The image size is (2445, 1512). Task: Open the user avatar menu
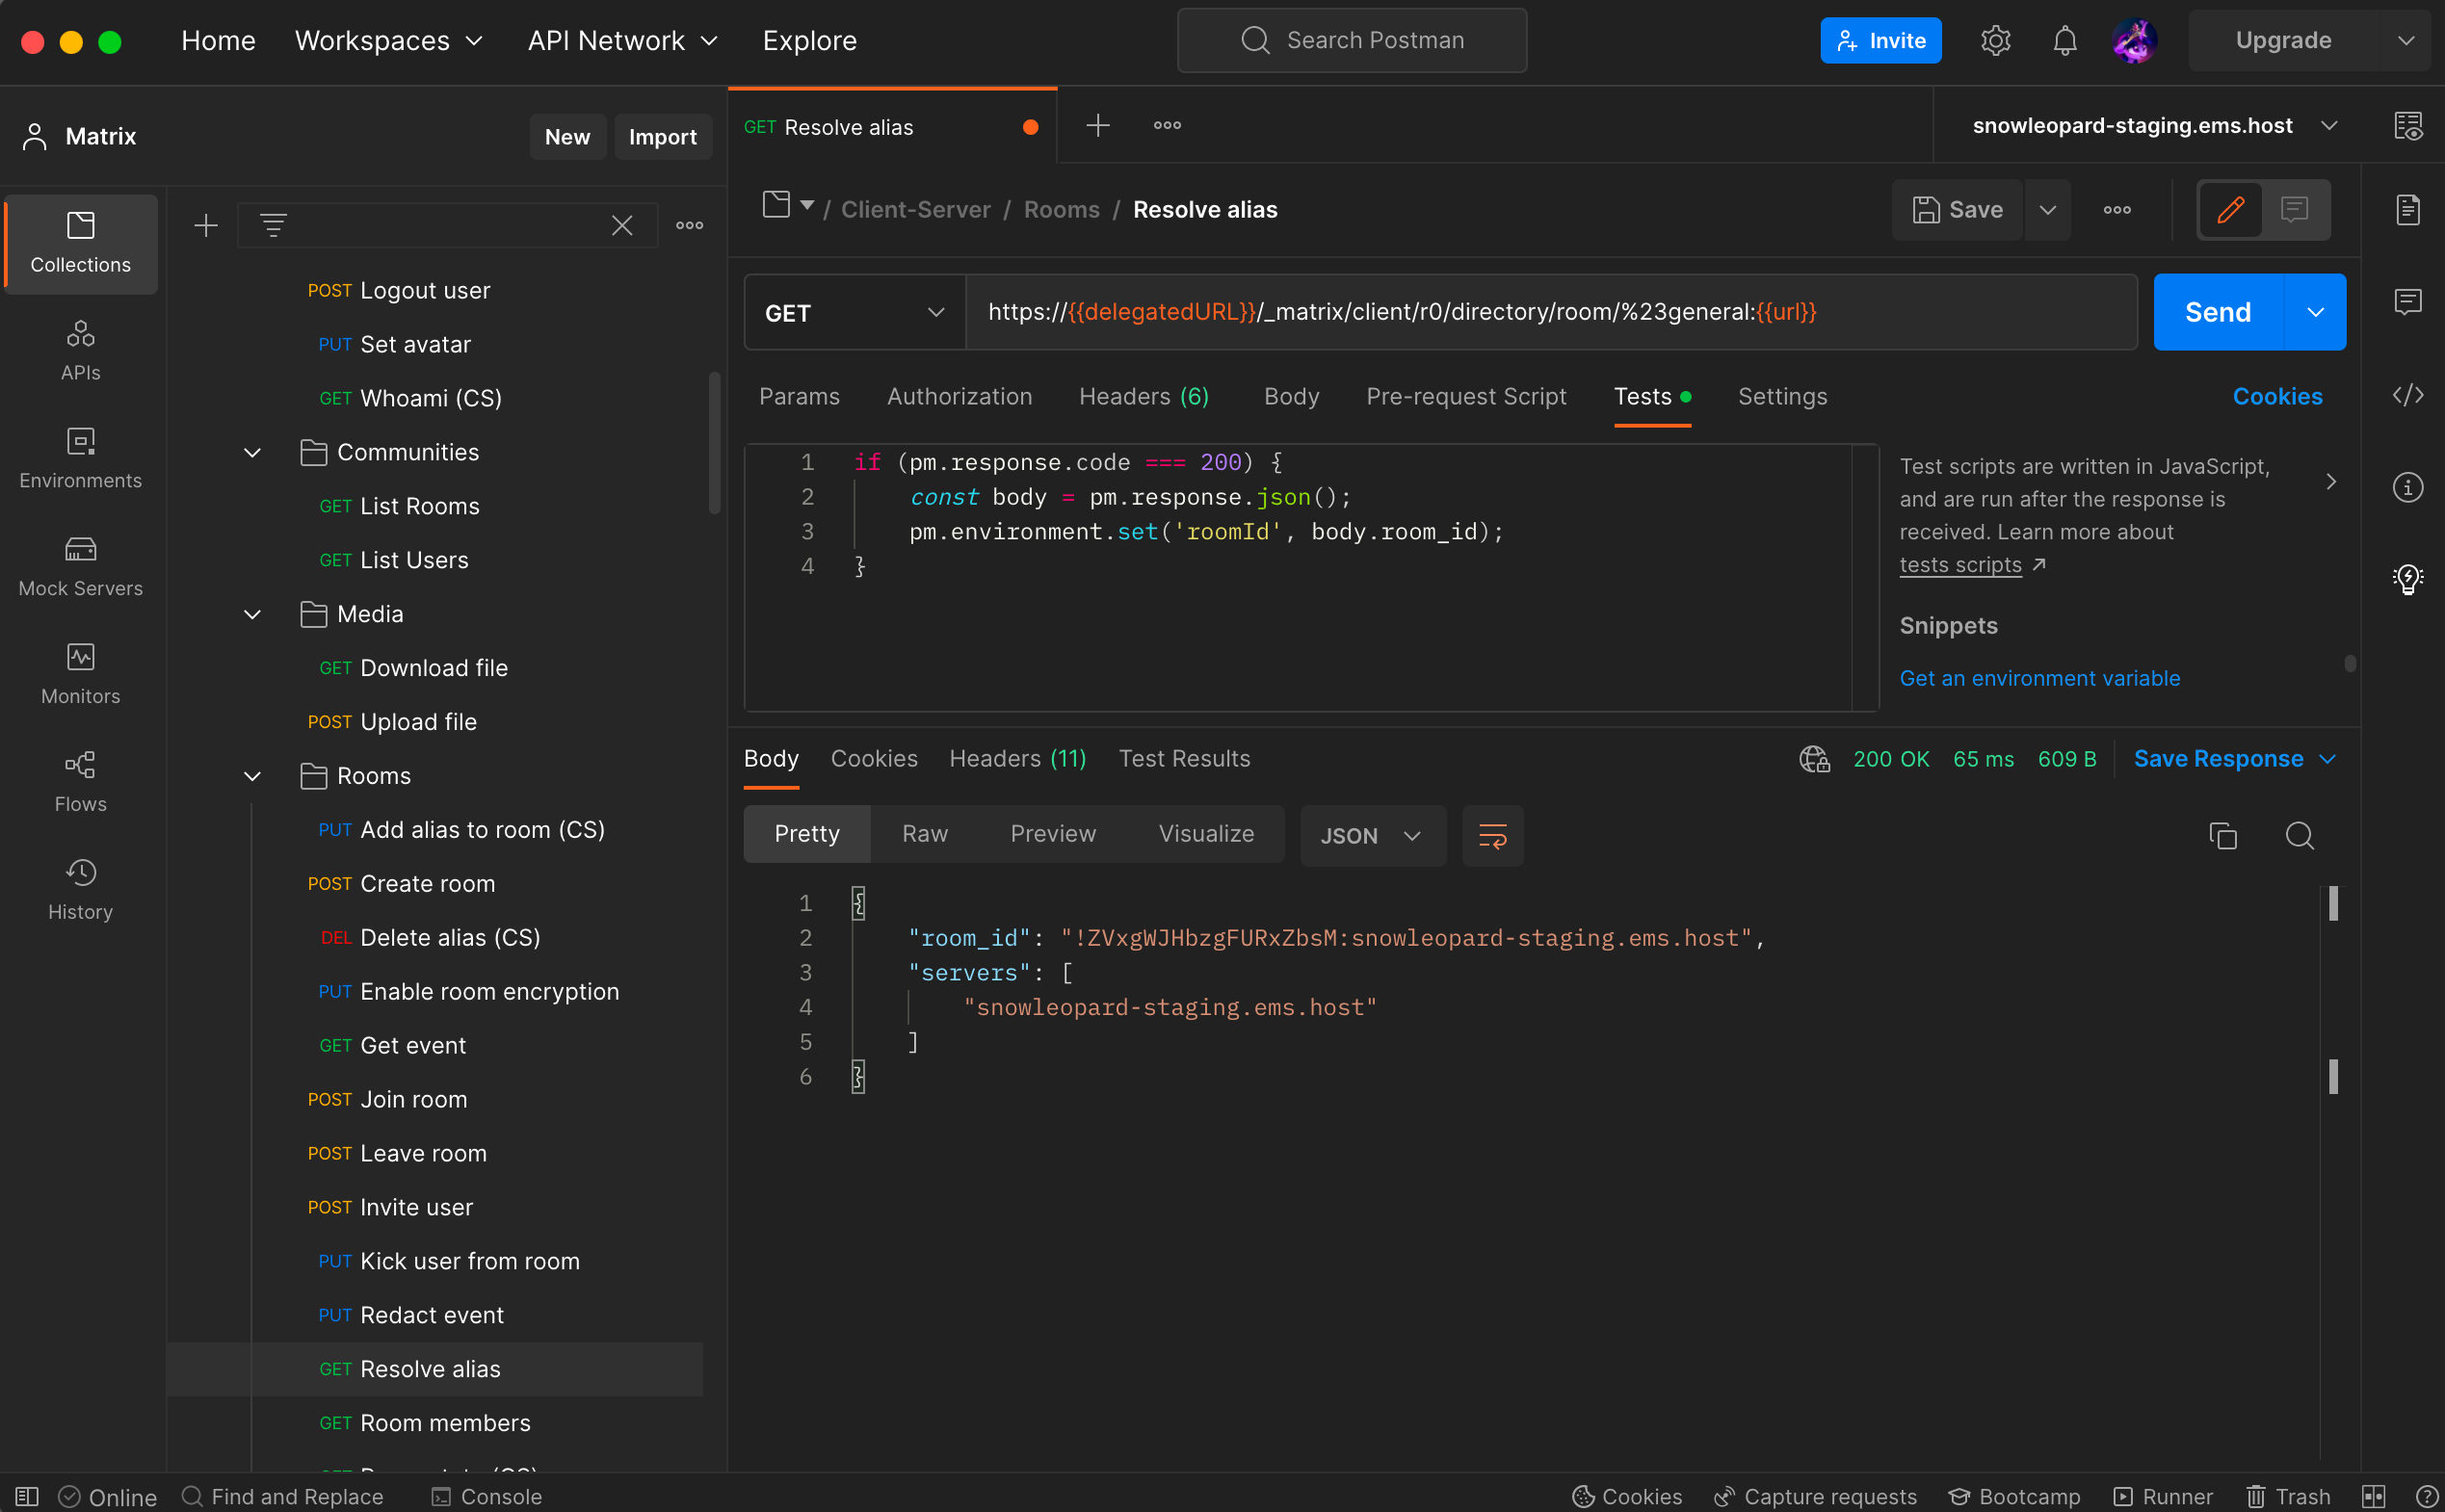click(x=2133, y=40)
